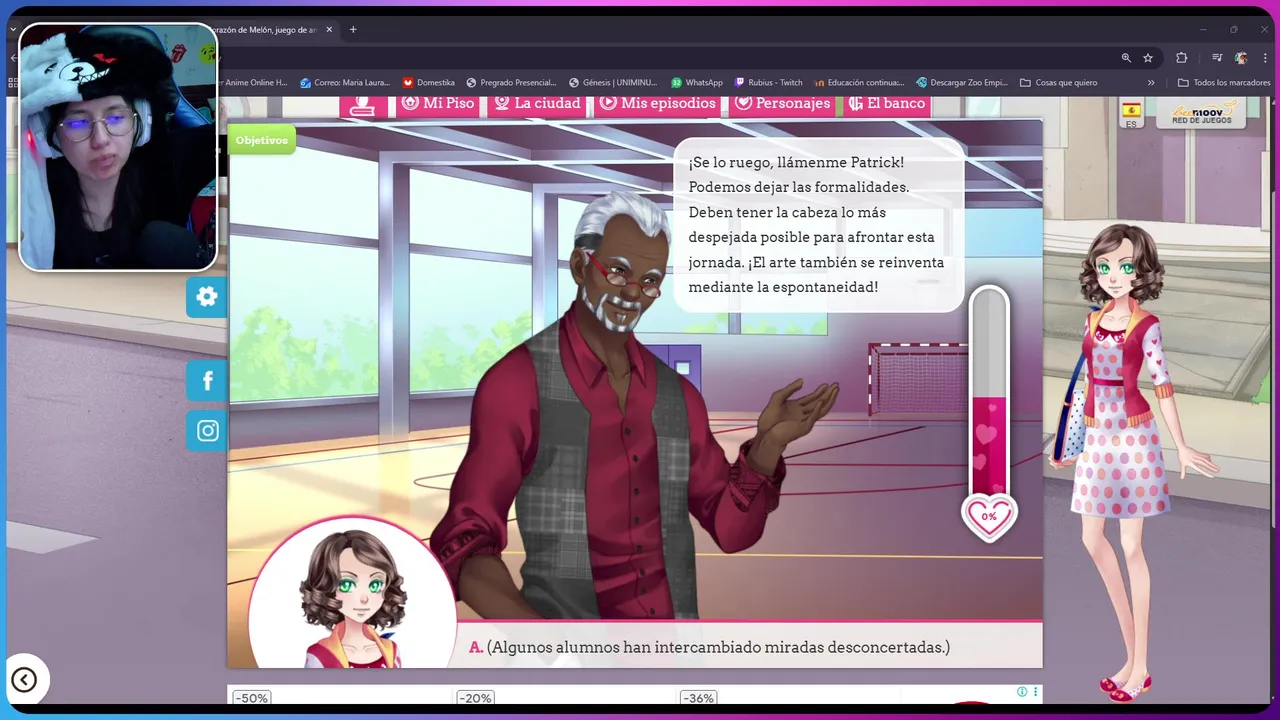Open the Objetivos panel
Image resolution: width=1280 pixels, height=720 pixels.
(262, 140)
